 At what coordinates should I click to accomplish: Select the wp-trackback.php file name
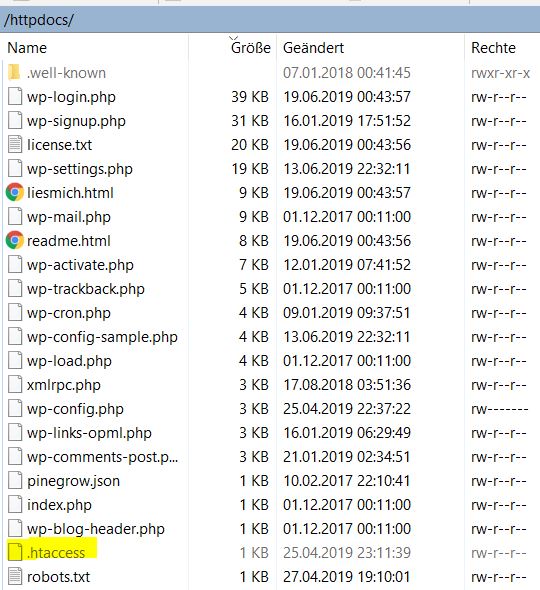(x=86, y=289)
